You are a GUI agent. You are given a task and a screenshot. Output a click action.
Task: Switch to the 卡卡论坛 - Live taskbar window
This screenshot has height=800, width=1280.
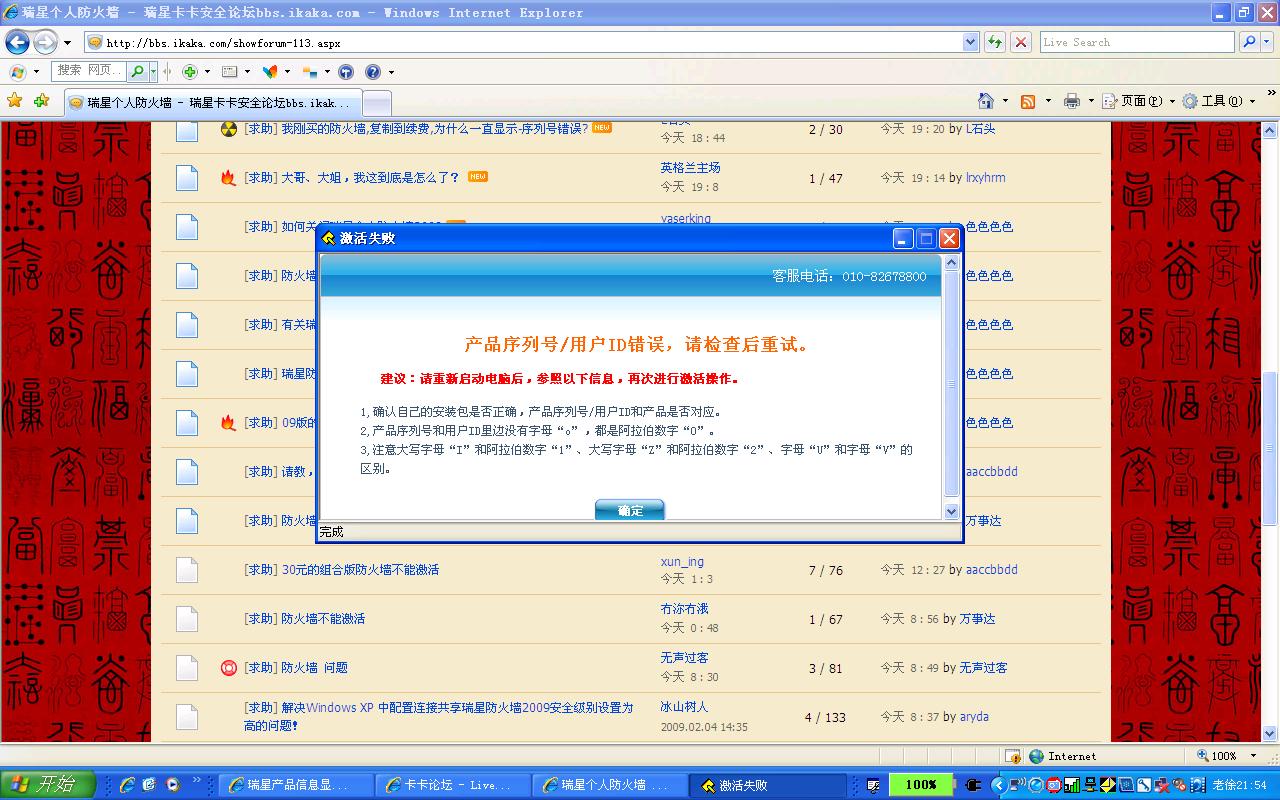453,785
